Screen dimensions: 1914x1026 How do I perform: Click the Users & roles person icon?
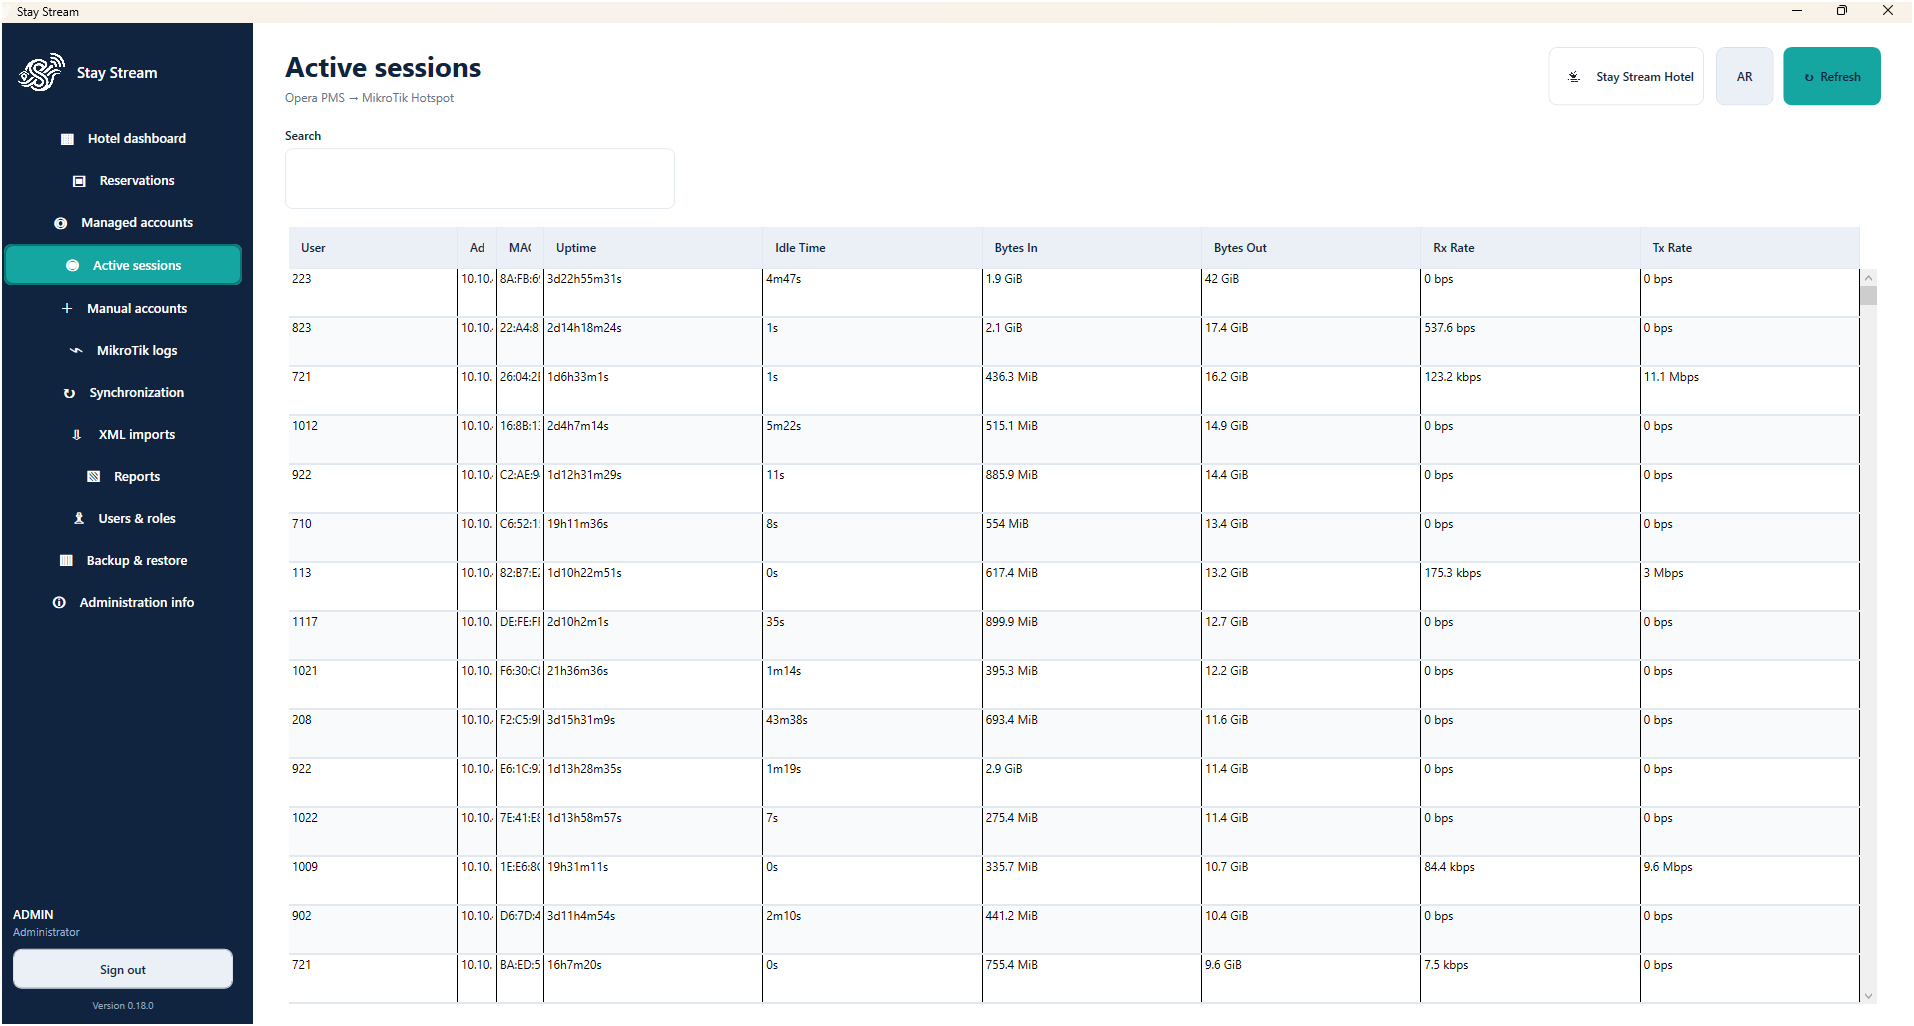pyautogui.click(x=79, y=519)
